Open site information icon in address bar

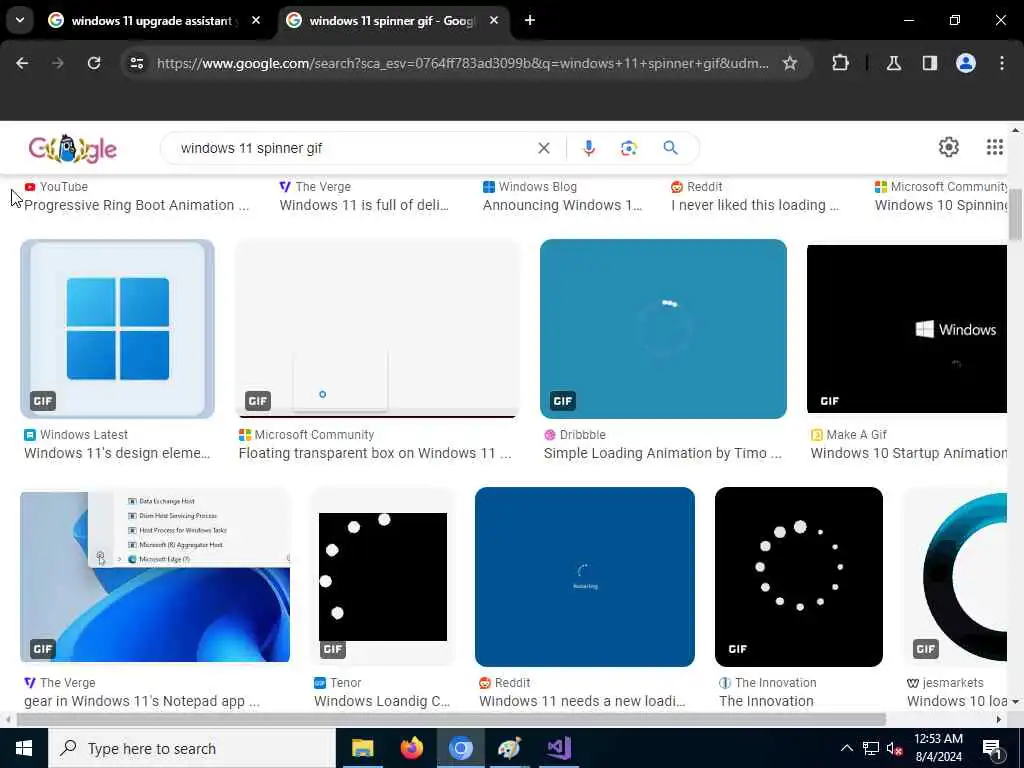point(136,63)
